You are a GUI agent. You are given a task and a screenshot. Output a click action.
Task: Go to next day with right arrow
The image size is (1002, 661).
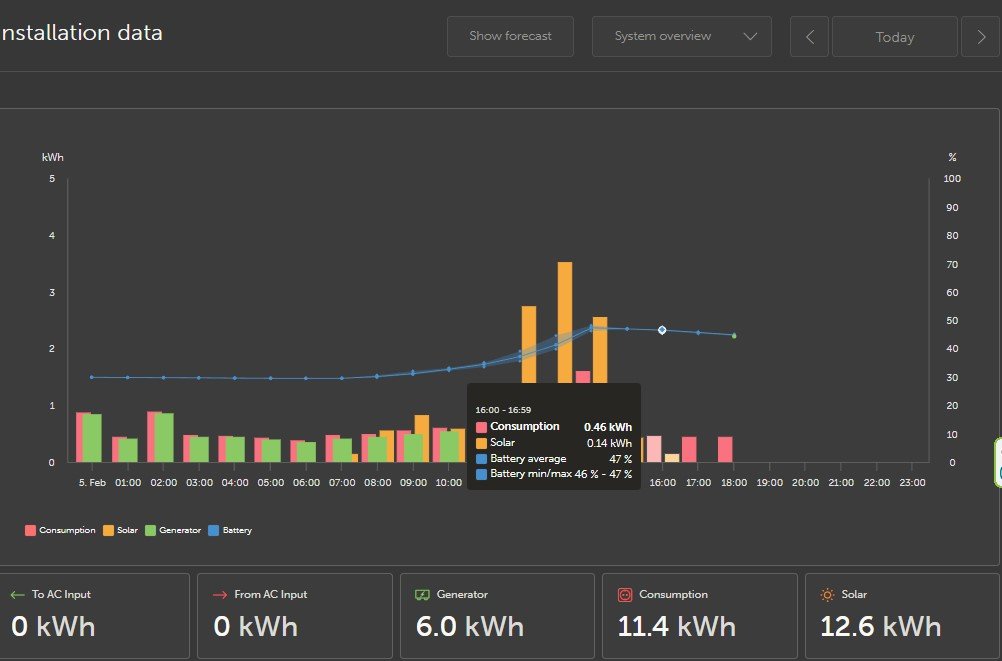(x=979, y=37)
